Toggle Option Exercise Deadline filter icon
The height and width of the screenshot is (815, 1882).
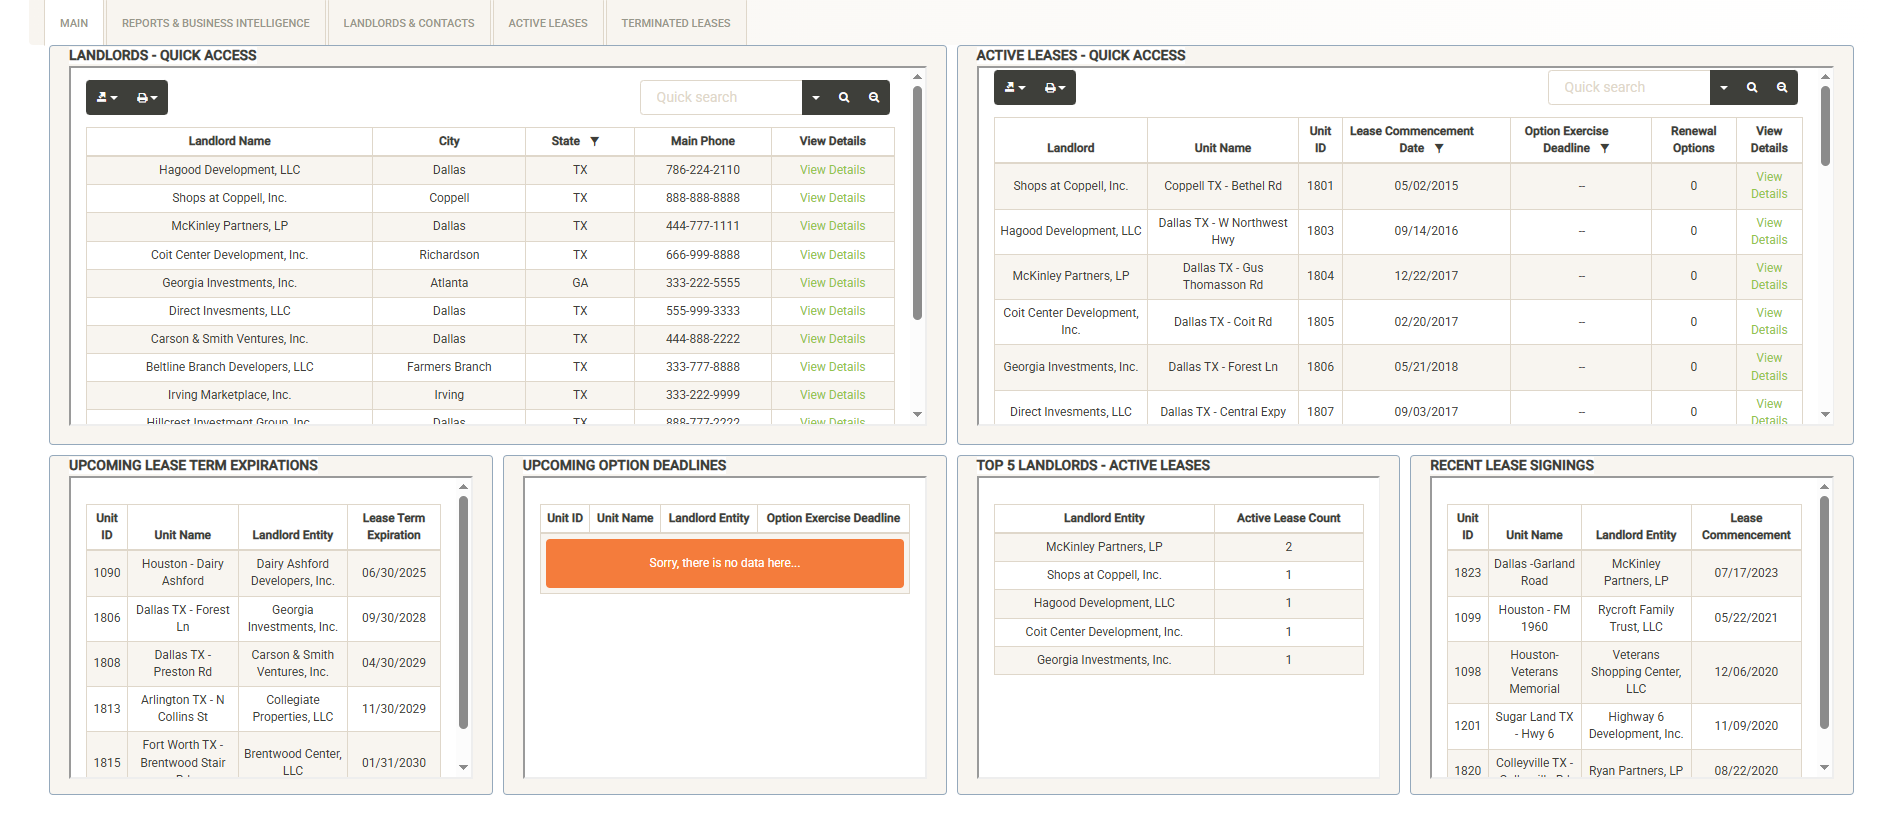point(1605,149)
